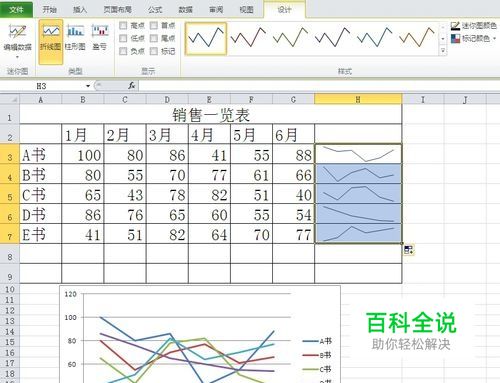Enable the Low Point (低点) checkbox
The height and width of the screenshot is (383, 500).
[x=123, y=38]
